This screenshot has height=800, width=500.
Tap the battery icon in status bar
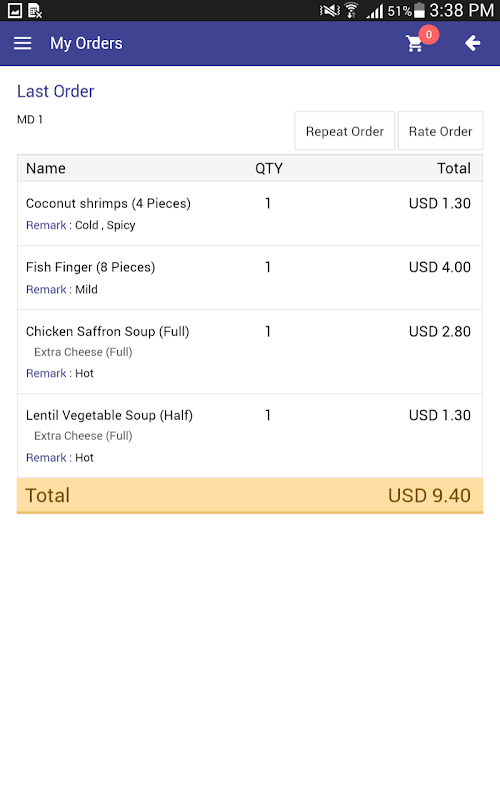click(x=419, y=10)
